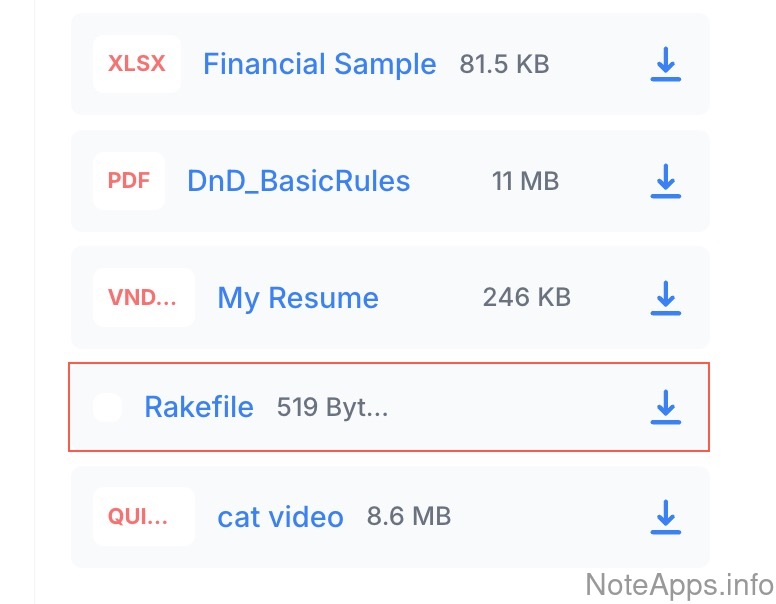Click the truncated 519 Byt... size text
This screenshot has width=776, height=604.
[x=332, y=407]
